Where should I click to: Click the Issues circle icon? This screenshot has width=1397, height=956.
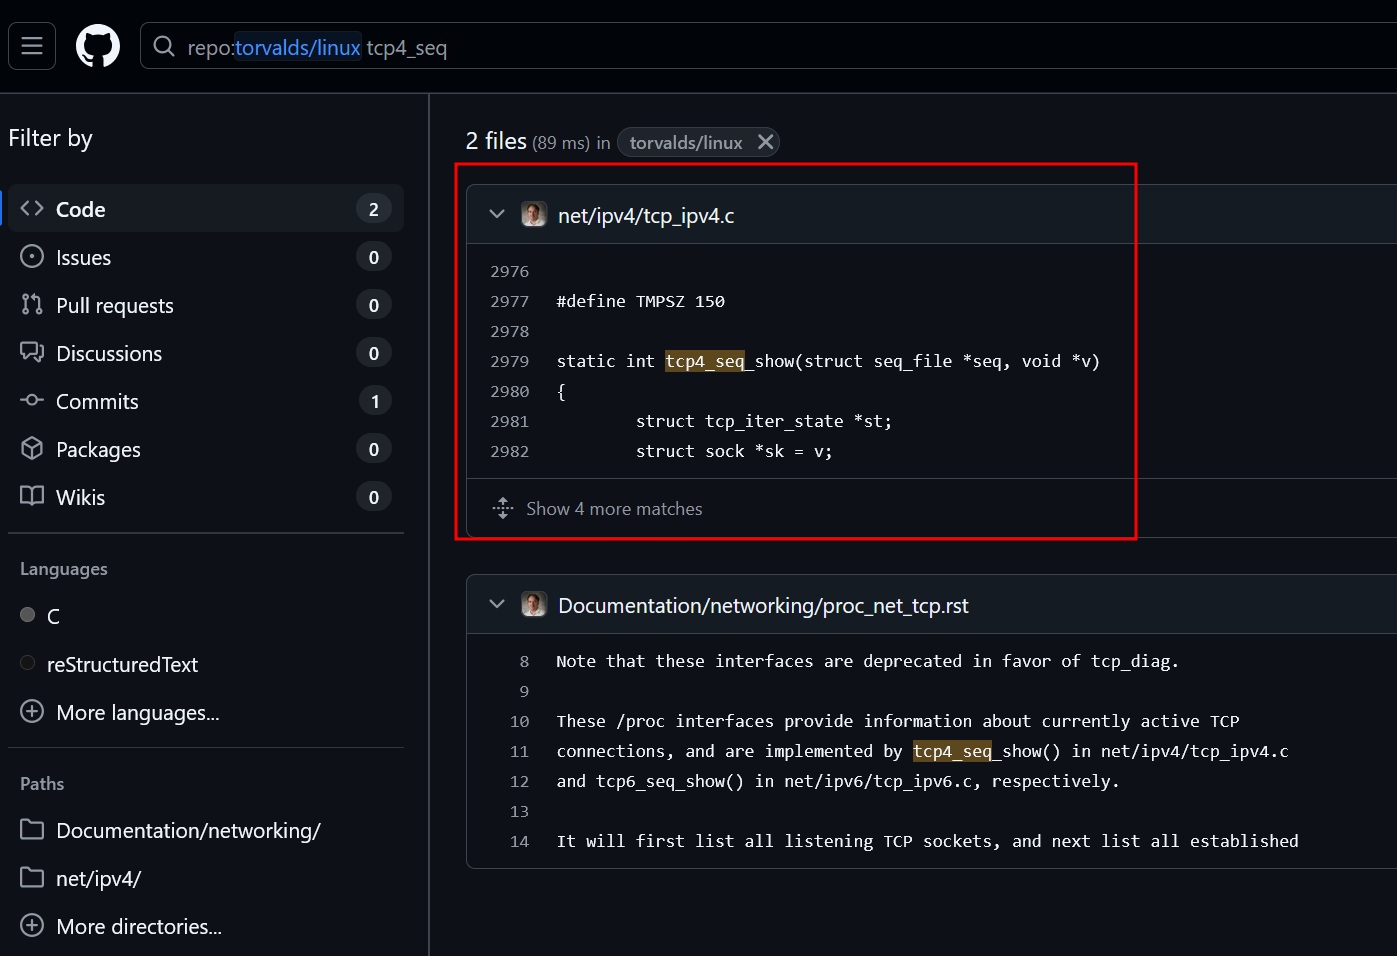point(32,257)
